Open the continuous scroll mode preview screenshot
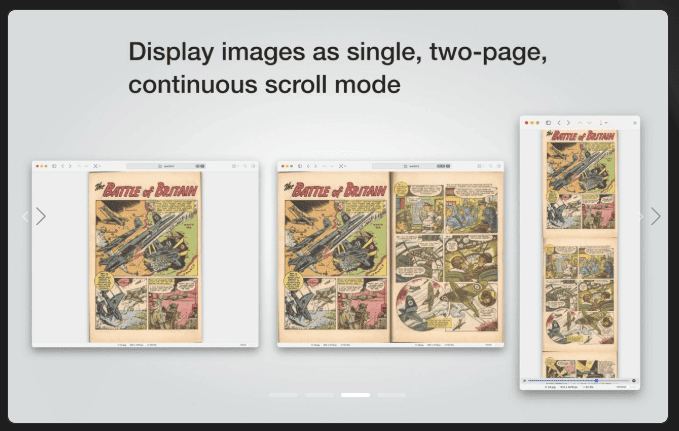The width and height of the screenshot is (679, 431). (x=580, y=253)
